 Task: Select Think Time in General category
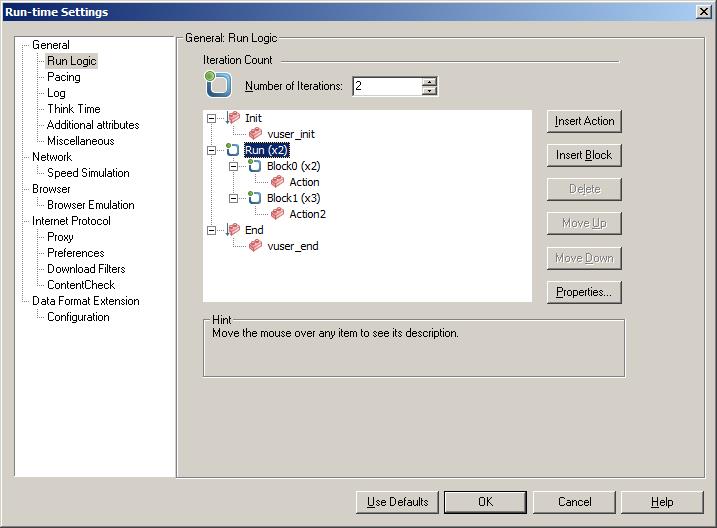pyautogui.click(x=73, y=109)
